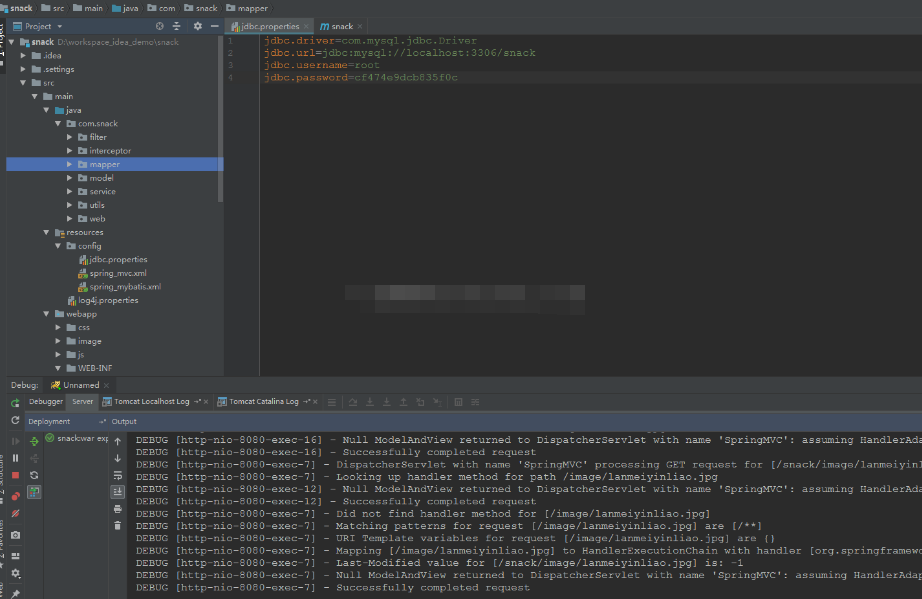Pause the running program
This screenshot has width=922, height=599.
pos(15,458)
